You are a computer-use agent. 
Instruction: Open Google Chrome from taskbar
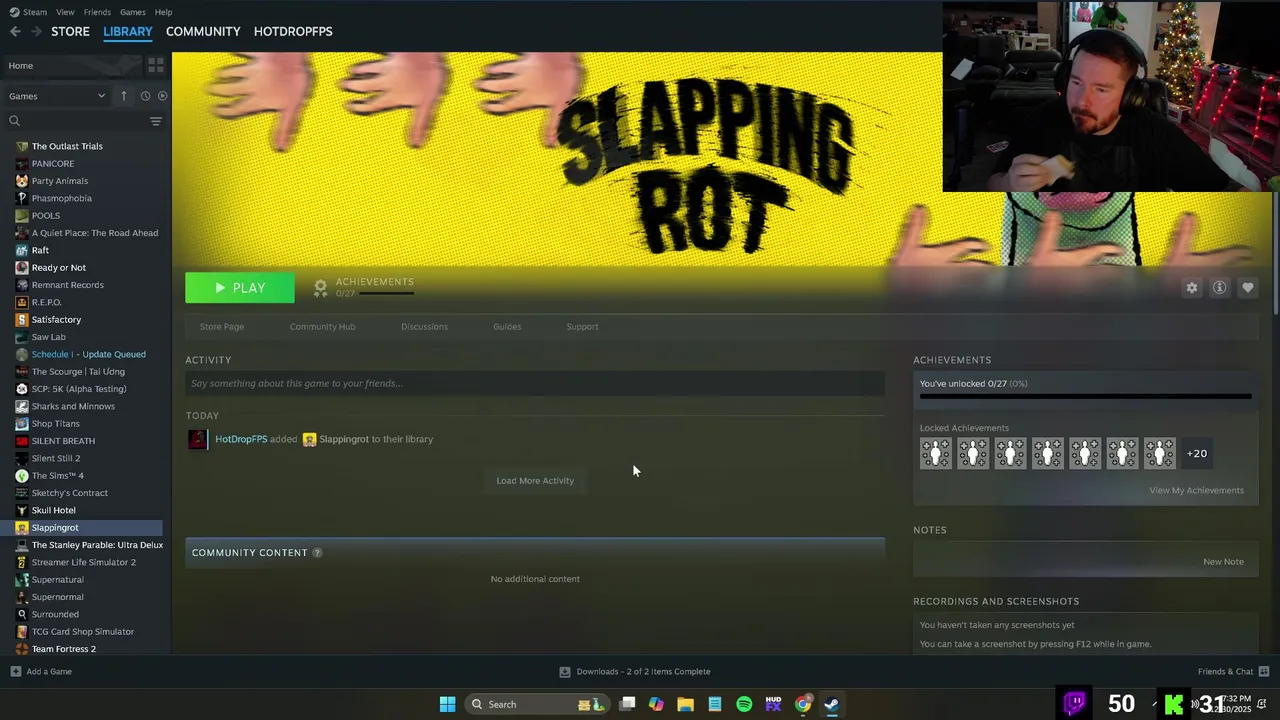coord(803,704)
